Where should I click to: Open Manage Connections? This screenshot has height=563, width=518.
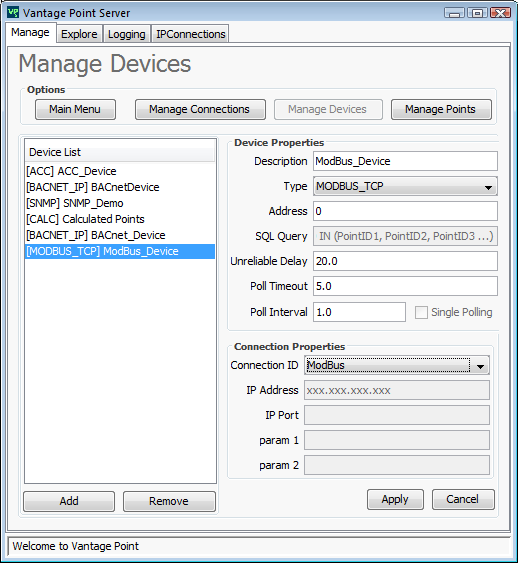(x=200, y=109)
